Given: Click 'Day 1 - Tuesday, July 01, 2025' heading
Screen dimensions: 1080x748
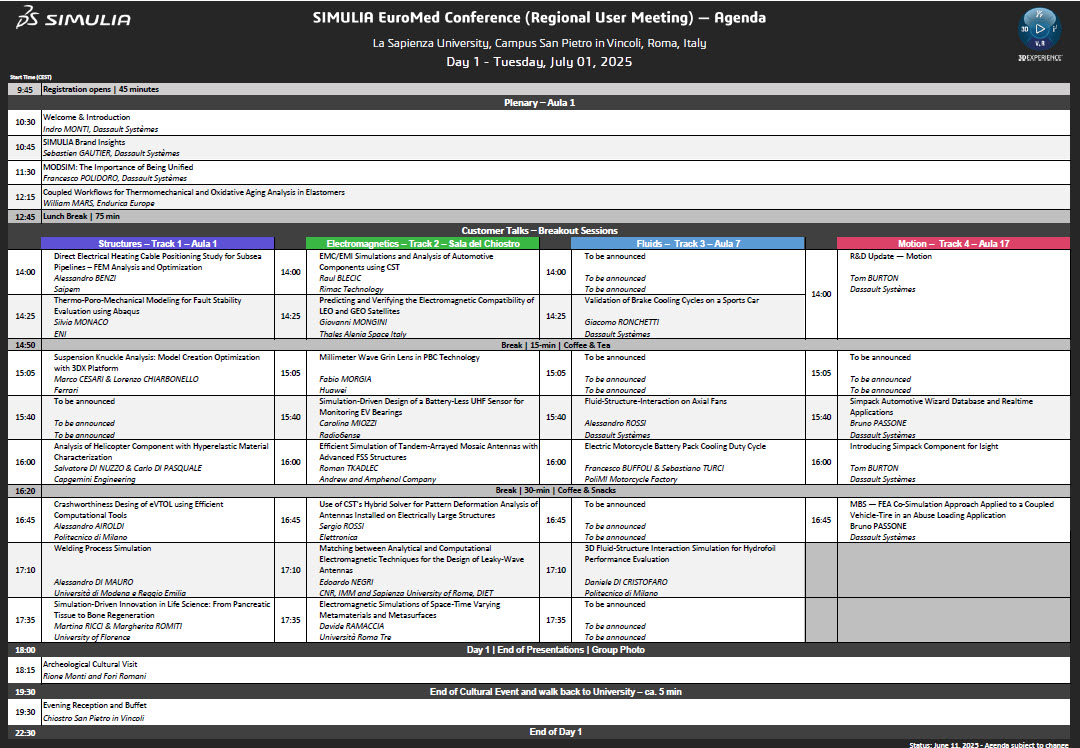Looking at the screenshot, I should pos(539,62).
